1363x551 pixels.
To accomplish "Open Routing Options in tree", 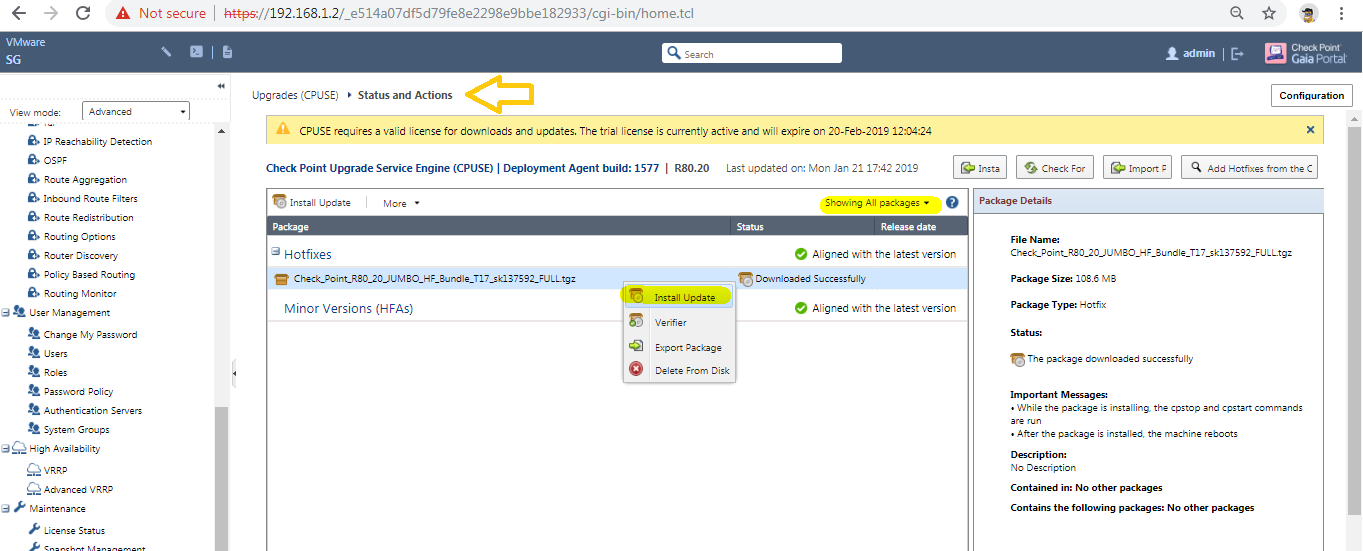I will point(79,237).
